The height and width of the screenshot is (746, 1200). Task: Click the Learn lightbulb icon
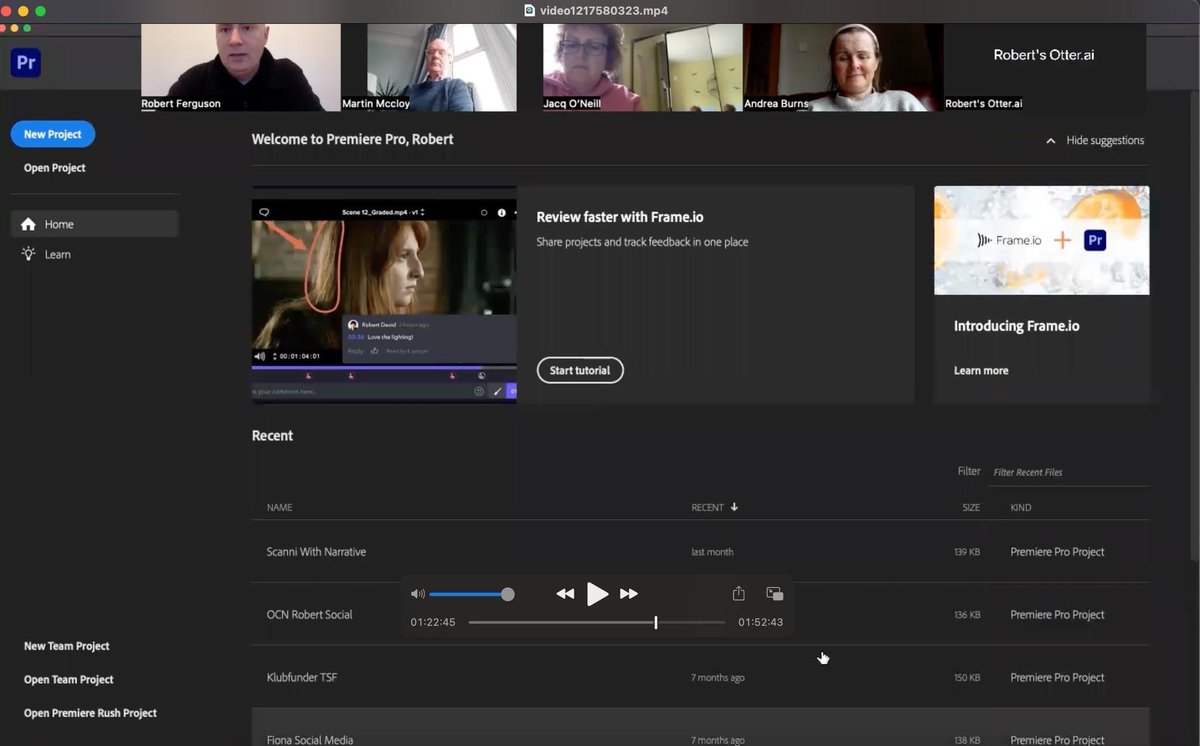coord(28,254)
